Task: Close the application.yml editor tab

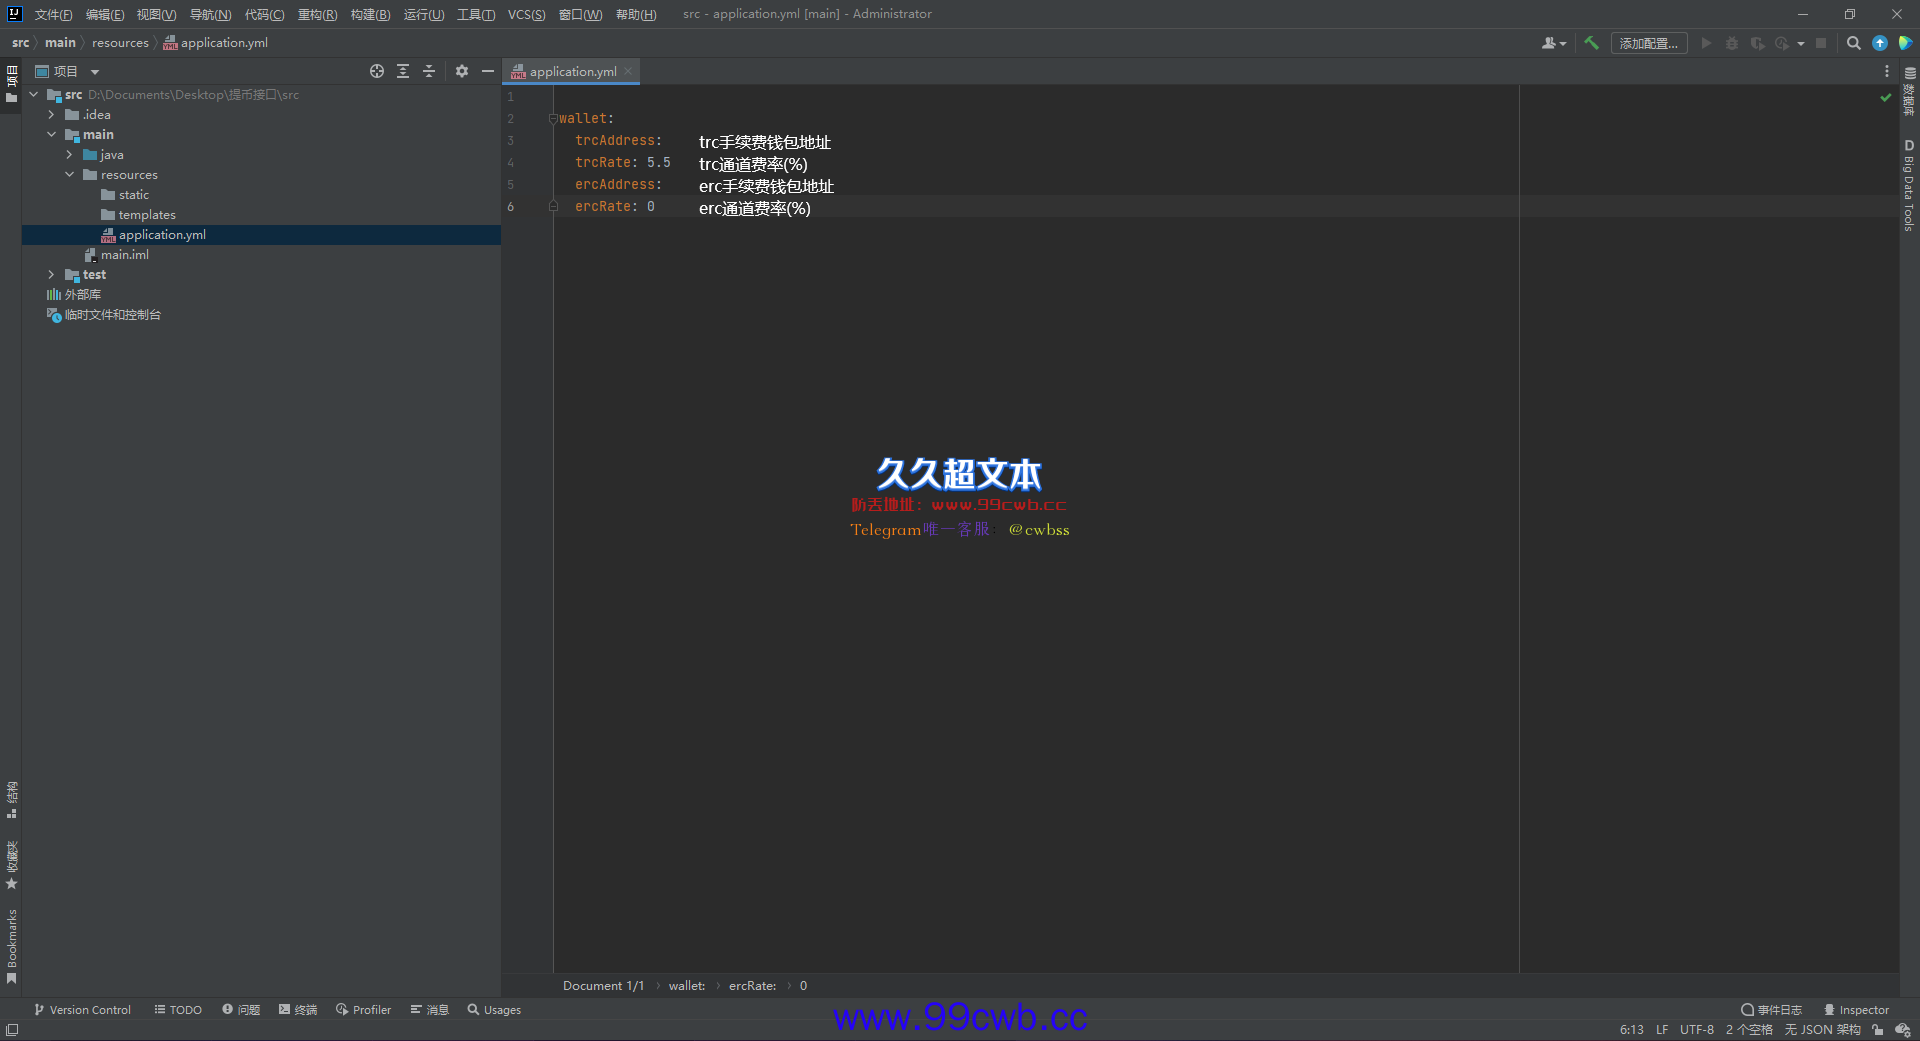Action: (628, 71)
